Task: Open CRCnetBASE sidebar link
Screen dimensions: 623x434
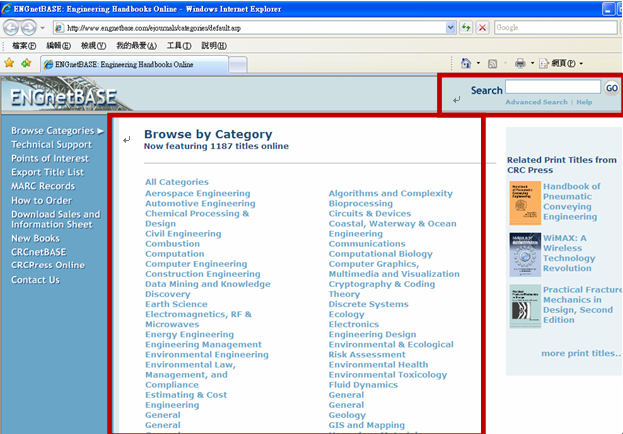Action: coord(39,252)
